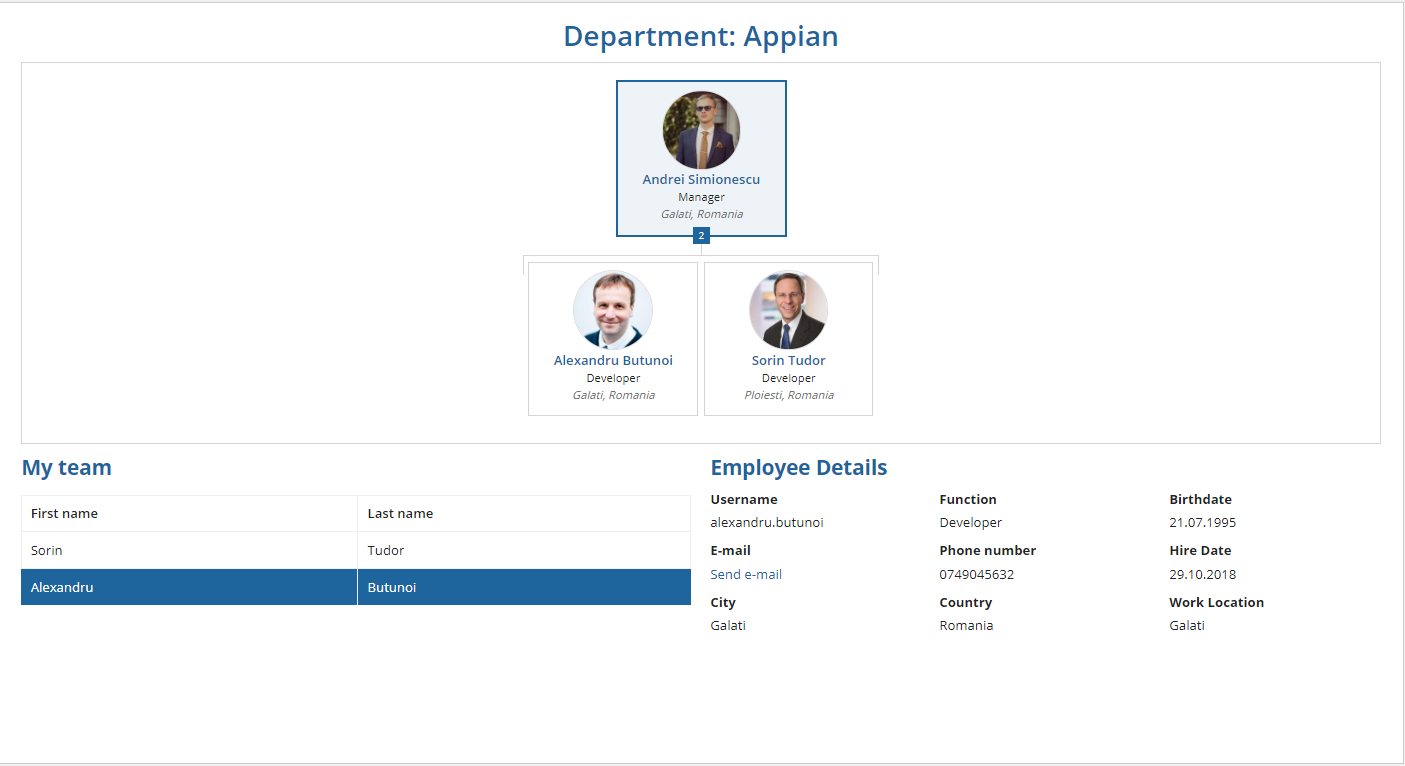The width and height of the screenshot is (1405, 766).
Task: Click the Birthdate field label
Action: click(x=1201, y=500)
